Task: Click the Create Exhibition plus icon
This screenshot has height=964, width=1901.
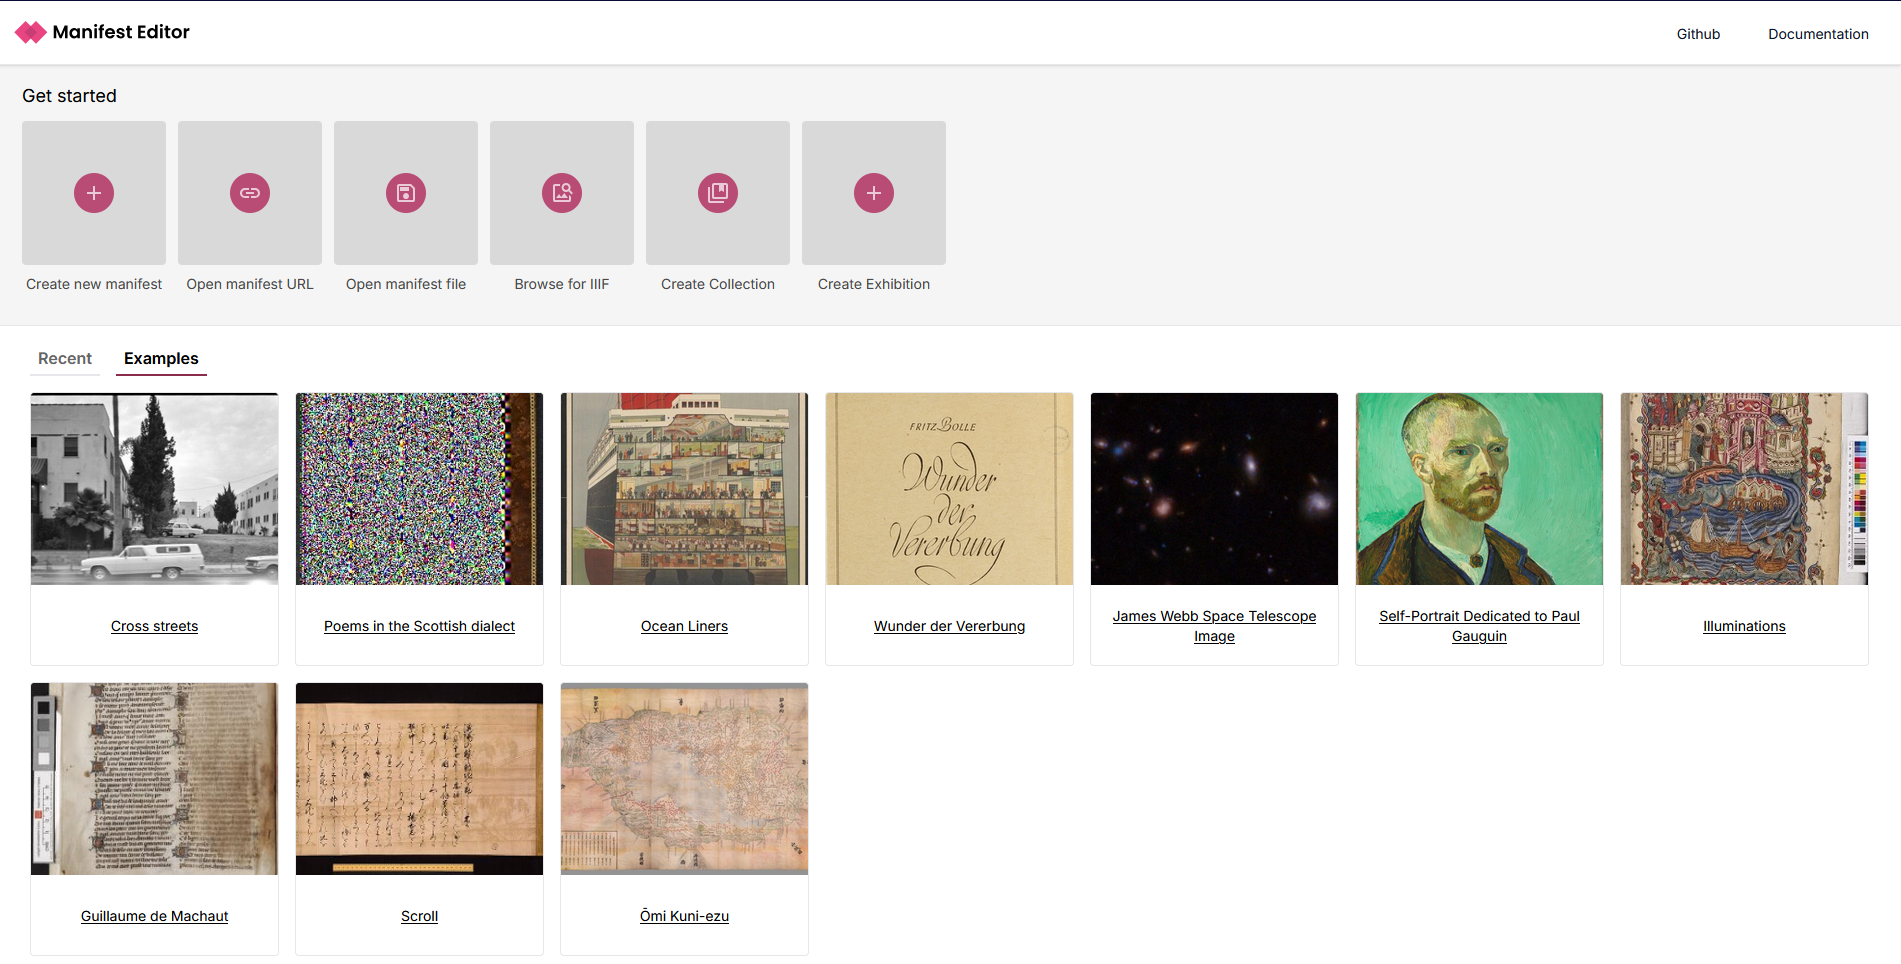Action: pos(874,193)
